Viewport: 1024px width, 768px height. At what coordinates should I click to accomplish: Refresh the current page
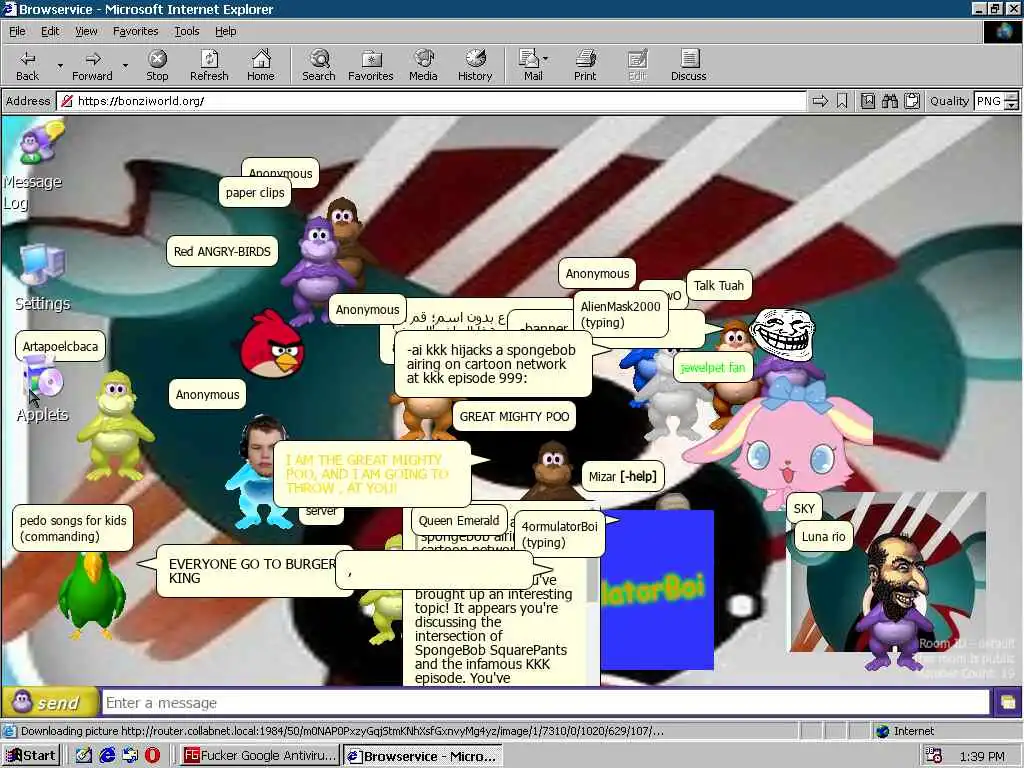point(209,65)
